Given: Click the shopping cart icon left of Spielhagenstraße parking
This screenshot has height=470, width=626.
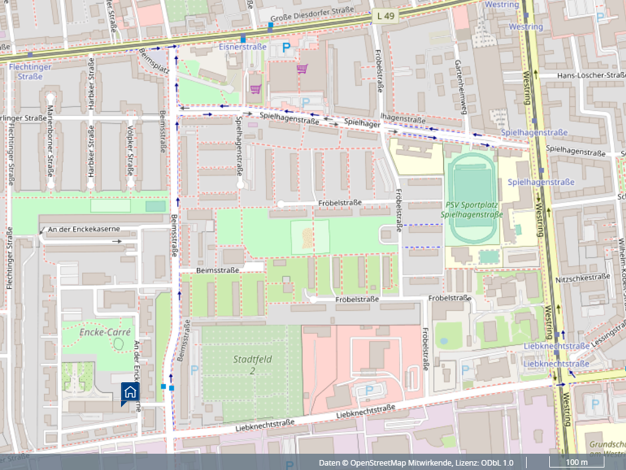Looking at the screenshot, I should click(x=256, y=88).
